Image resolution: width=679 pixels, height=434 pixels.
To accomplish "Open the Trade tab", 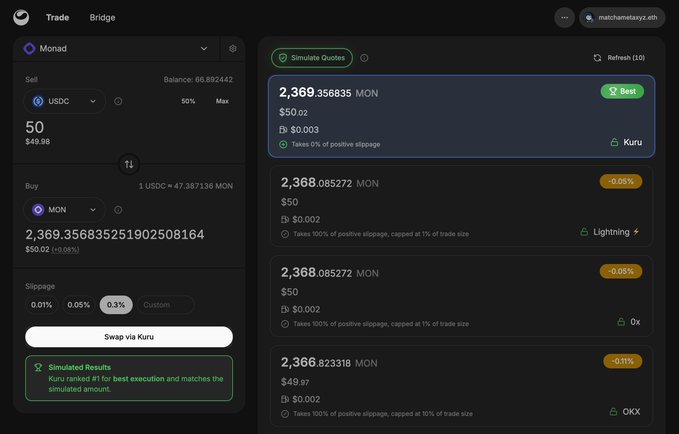I will click(58, 18).
